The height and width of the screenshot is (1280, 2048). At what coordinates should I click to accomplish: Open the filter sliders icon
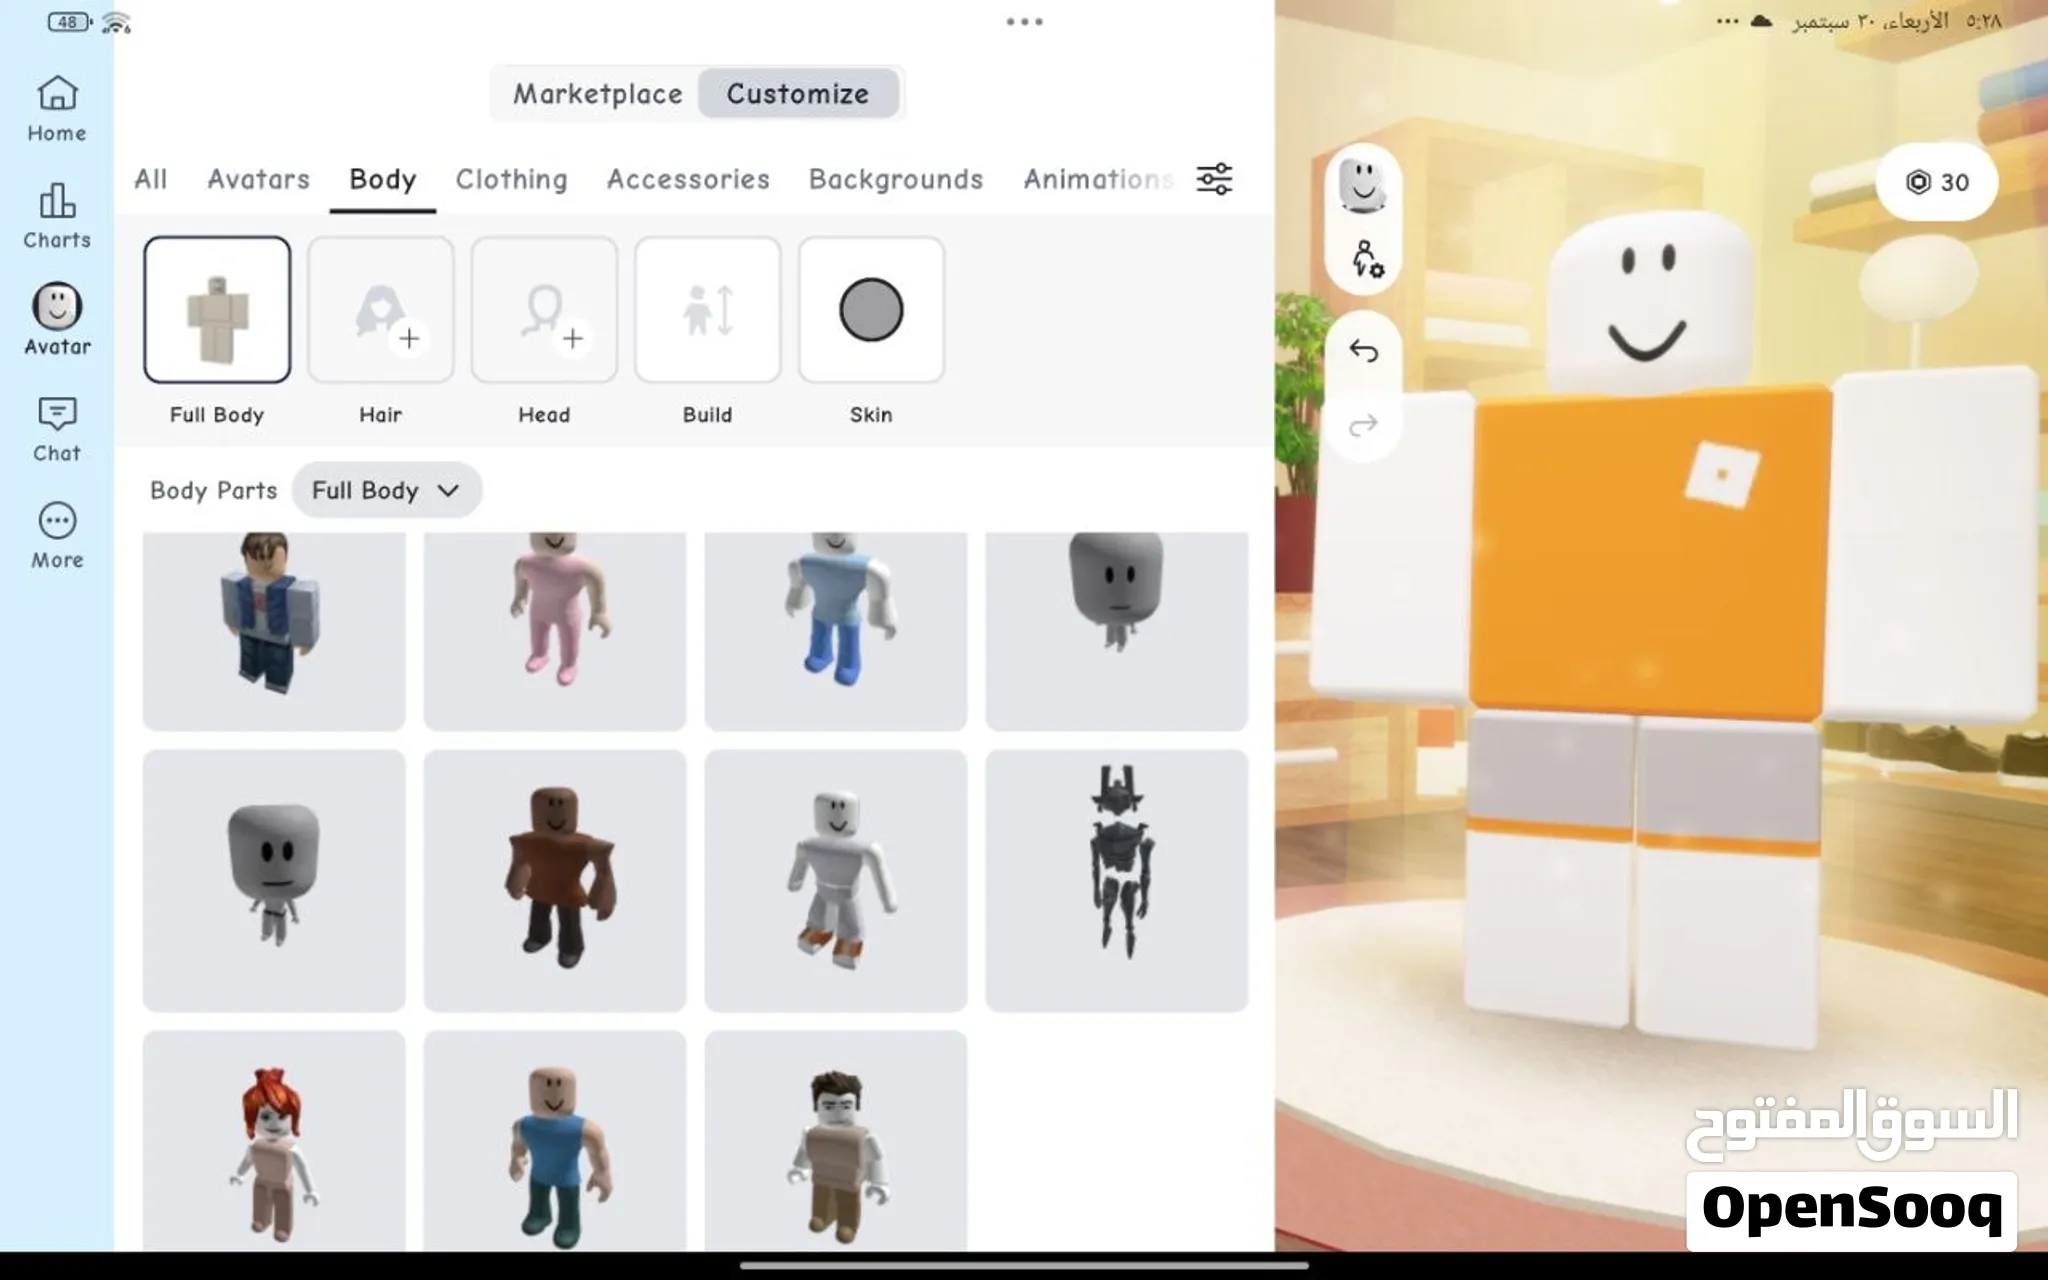pyautogui.click(x=1214, y=179)
